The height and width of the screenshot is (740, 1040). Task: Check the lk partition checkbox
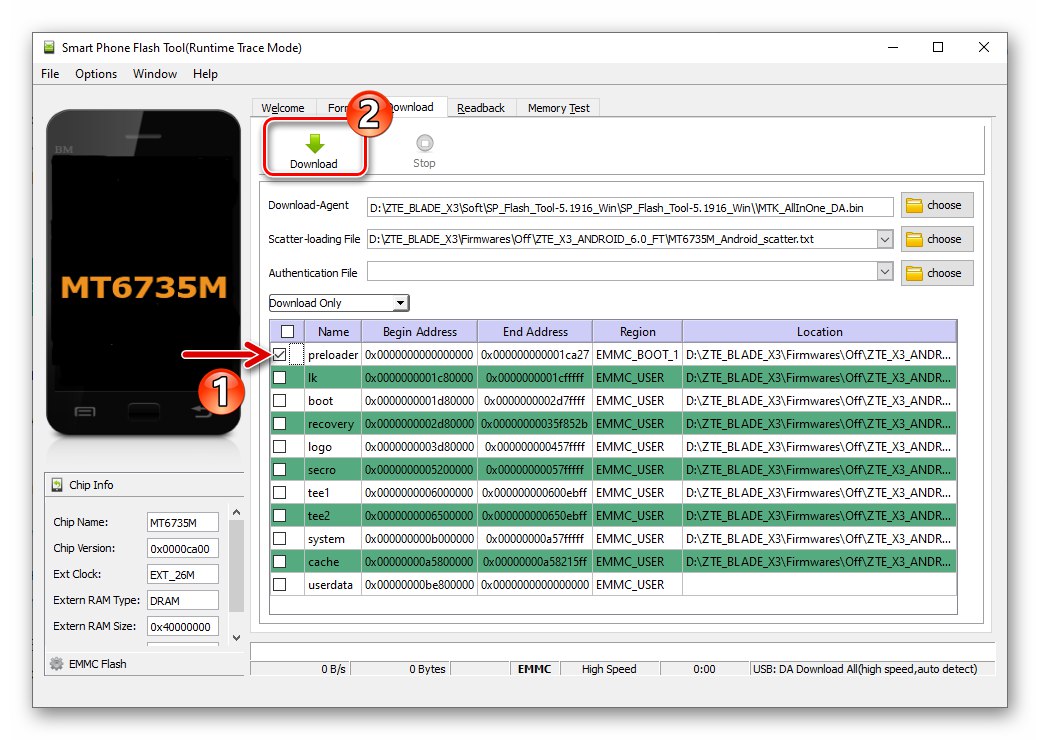280,377
